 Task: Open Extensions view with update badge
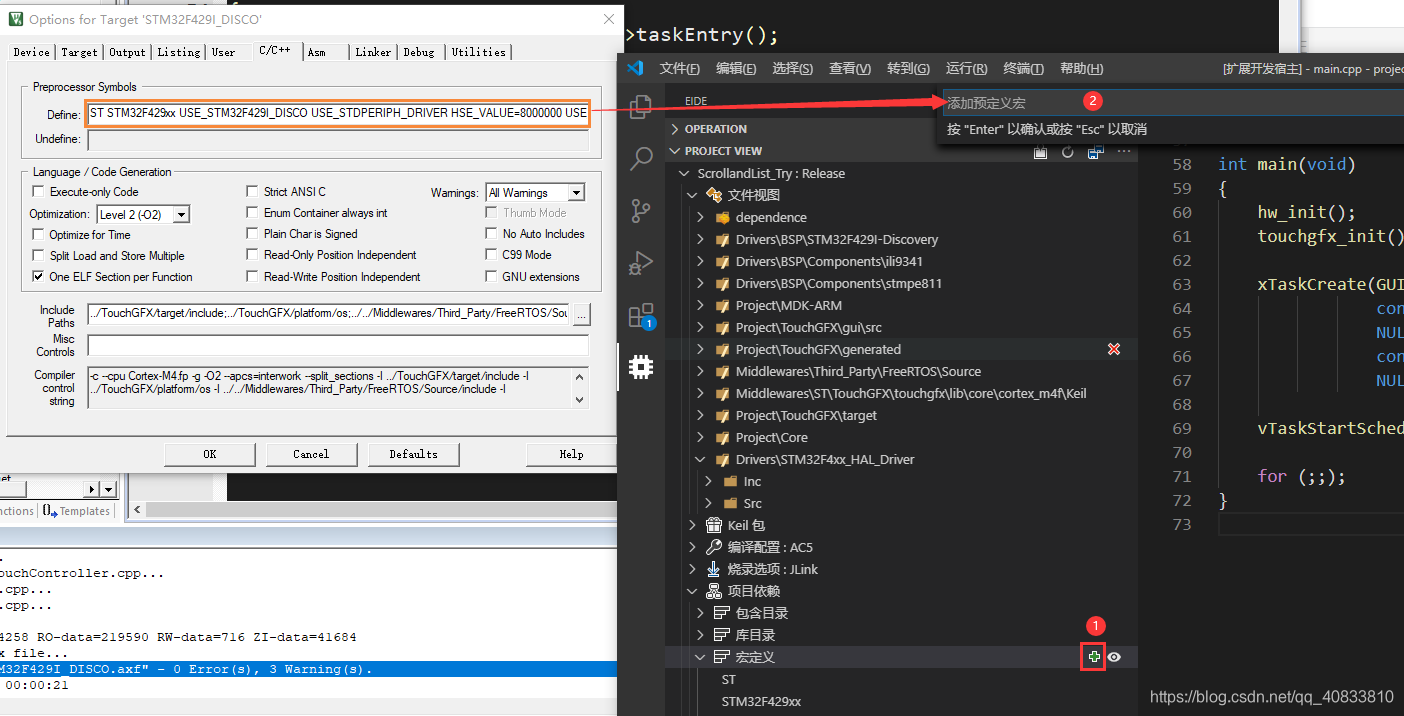pos(641,316)
